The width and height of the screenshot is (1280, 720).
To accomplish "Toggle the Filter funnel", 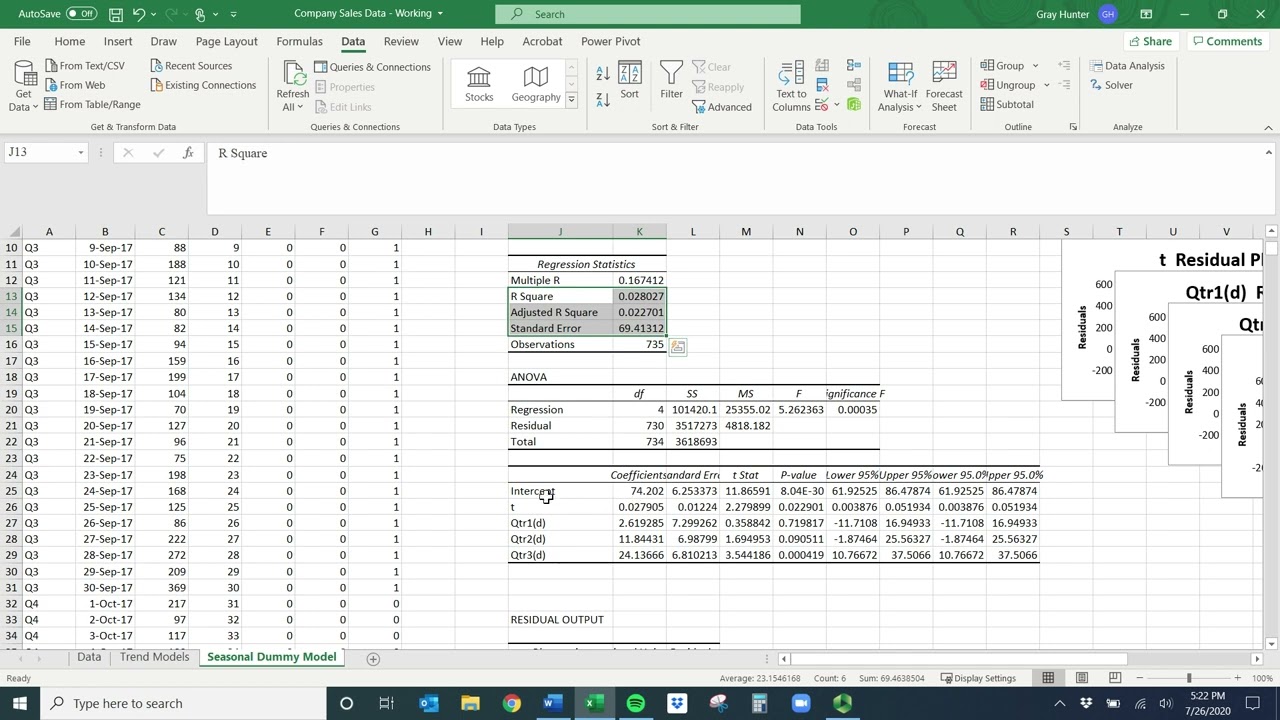I will click(x=671, y=81).
